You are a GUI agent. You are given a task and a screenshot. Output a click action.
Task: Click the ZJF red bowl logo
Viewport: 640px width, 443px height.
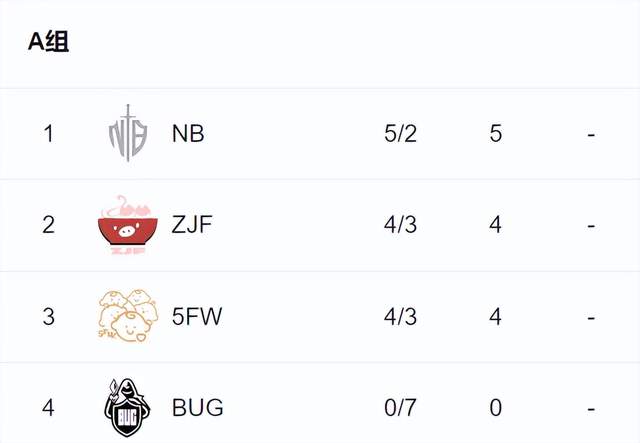click(128, 225)
